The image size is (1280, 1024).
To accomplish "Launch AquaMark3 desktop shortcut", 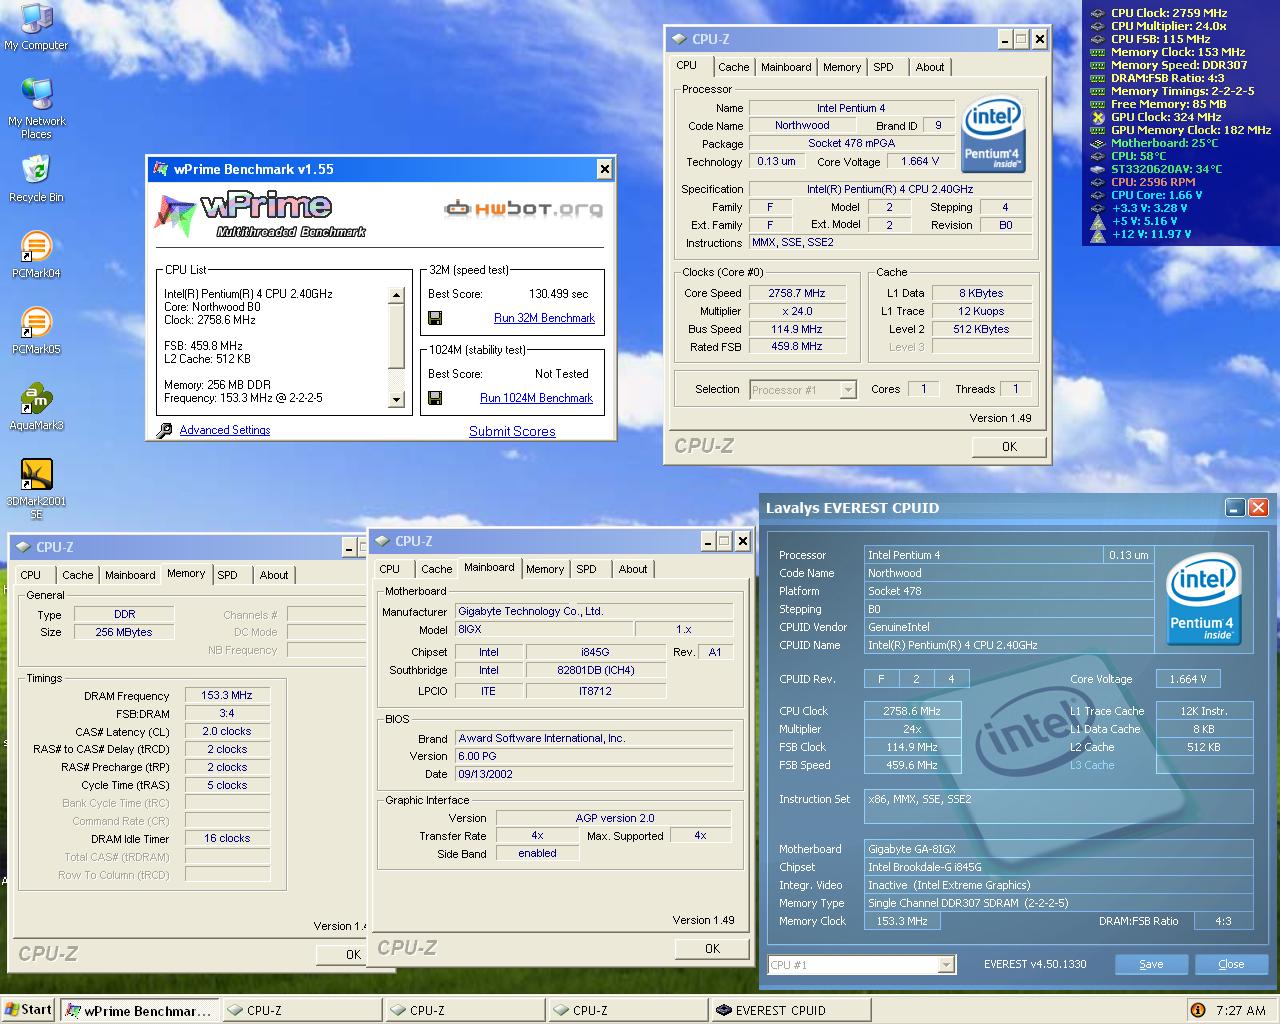I will click(x=36, y=406).
